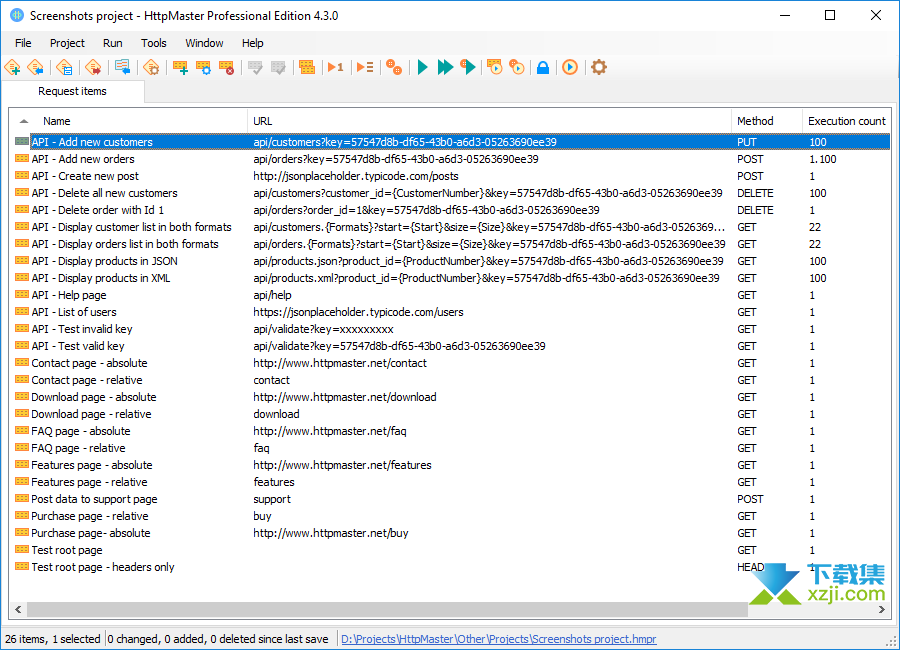
Task: Select 'API - Add new orders' row
Action: (452, 159)
